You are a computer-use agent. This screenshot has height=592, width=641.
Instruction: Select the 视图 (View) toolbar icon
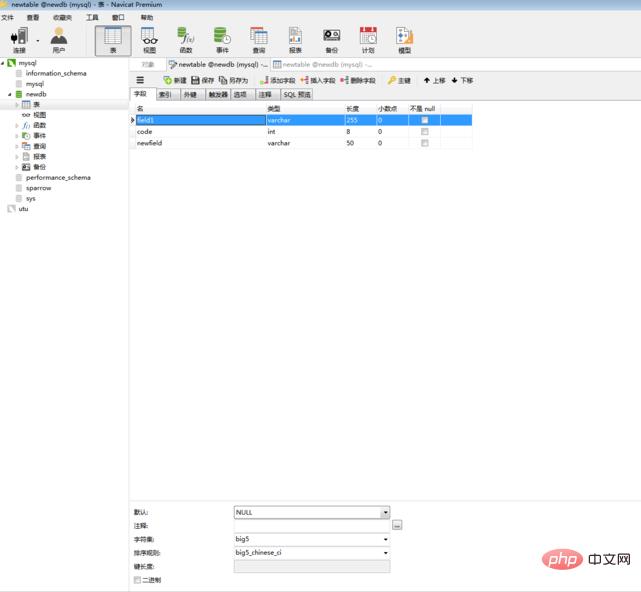[149, 39]
